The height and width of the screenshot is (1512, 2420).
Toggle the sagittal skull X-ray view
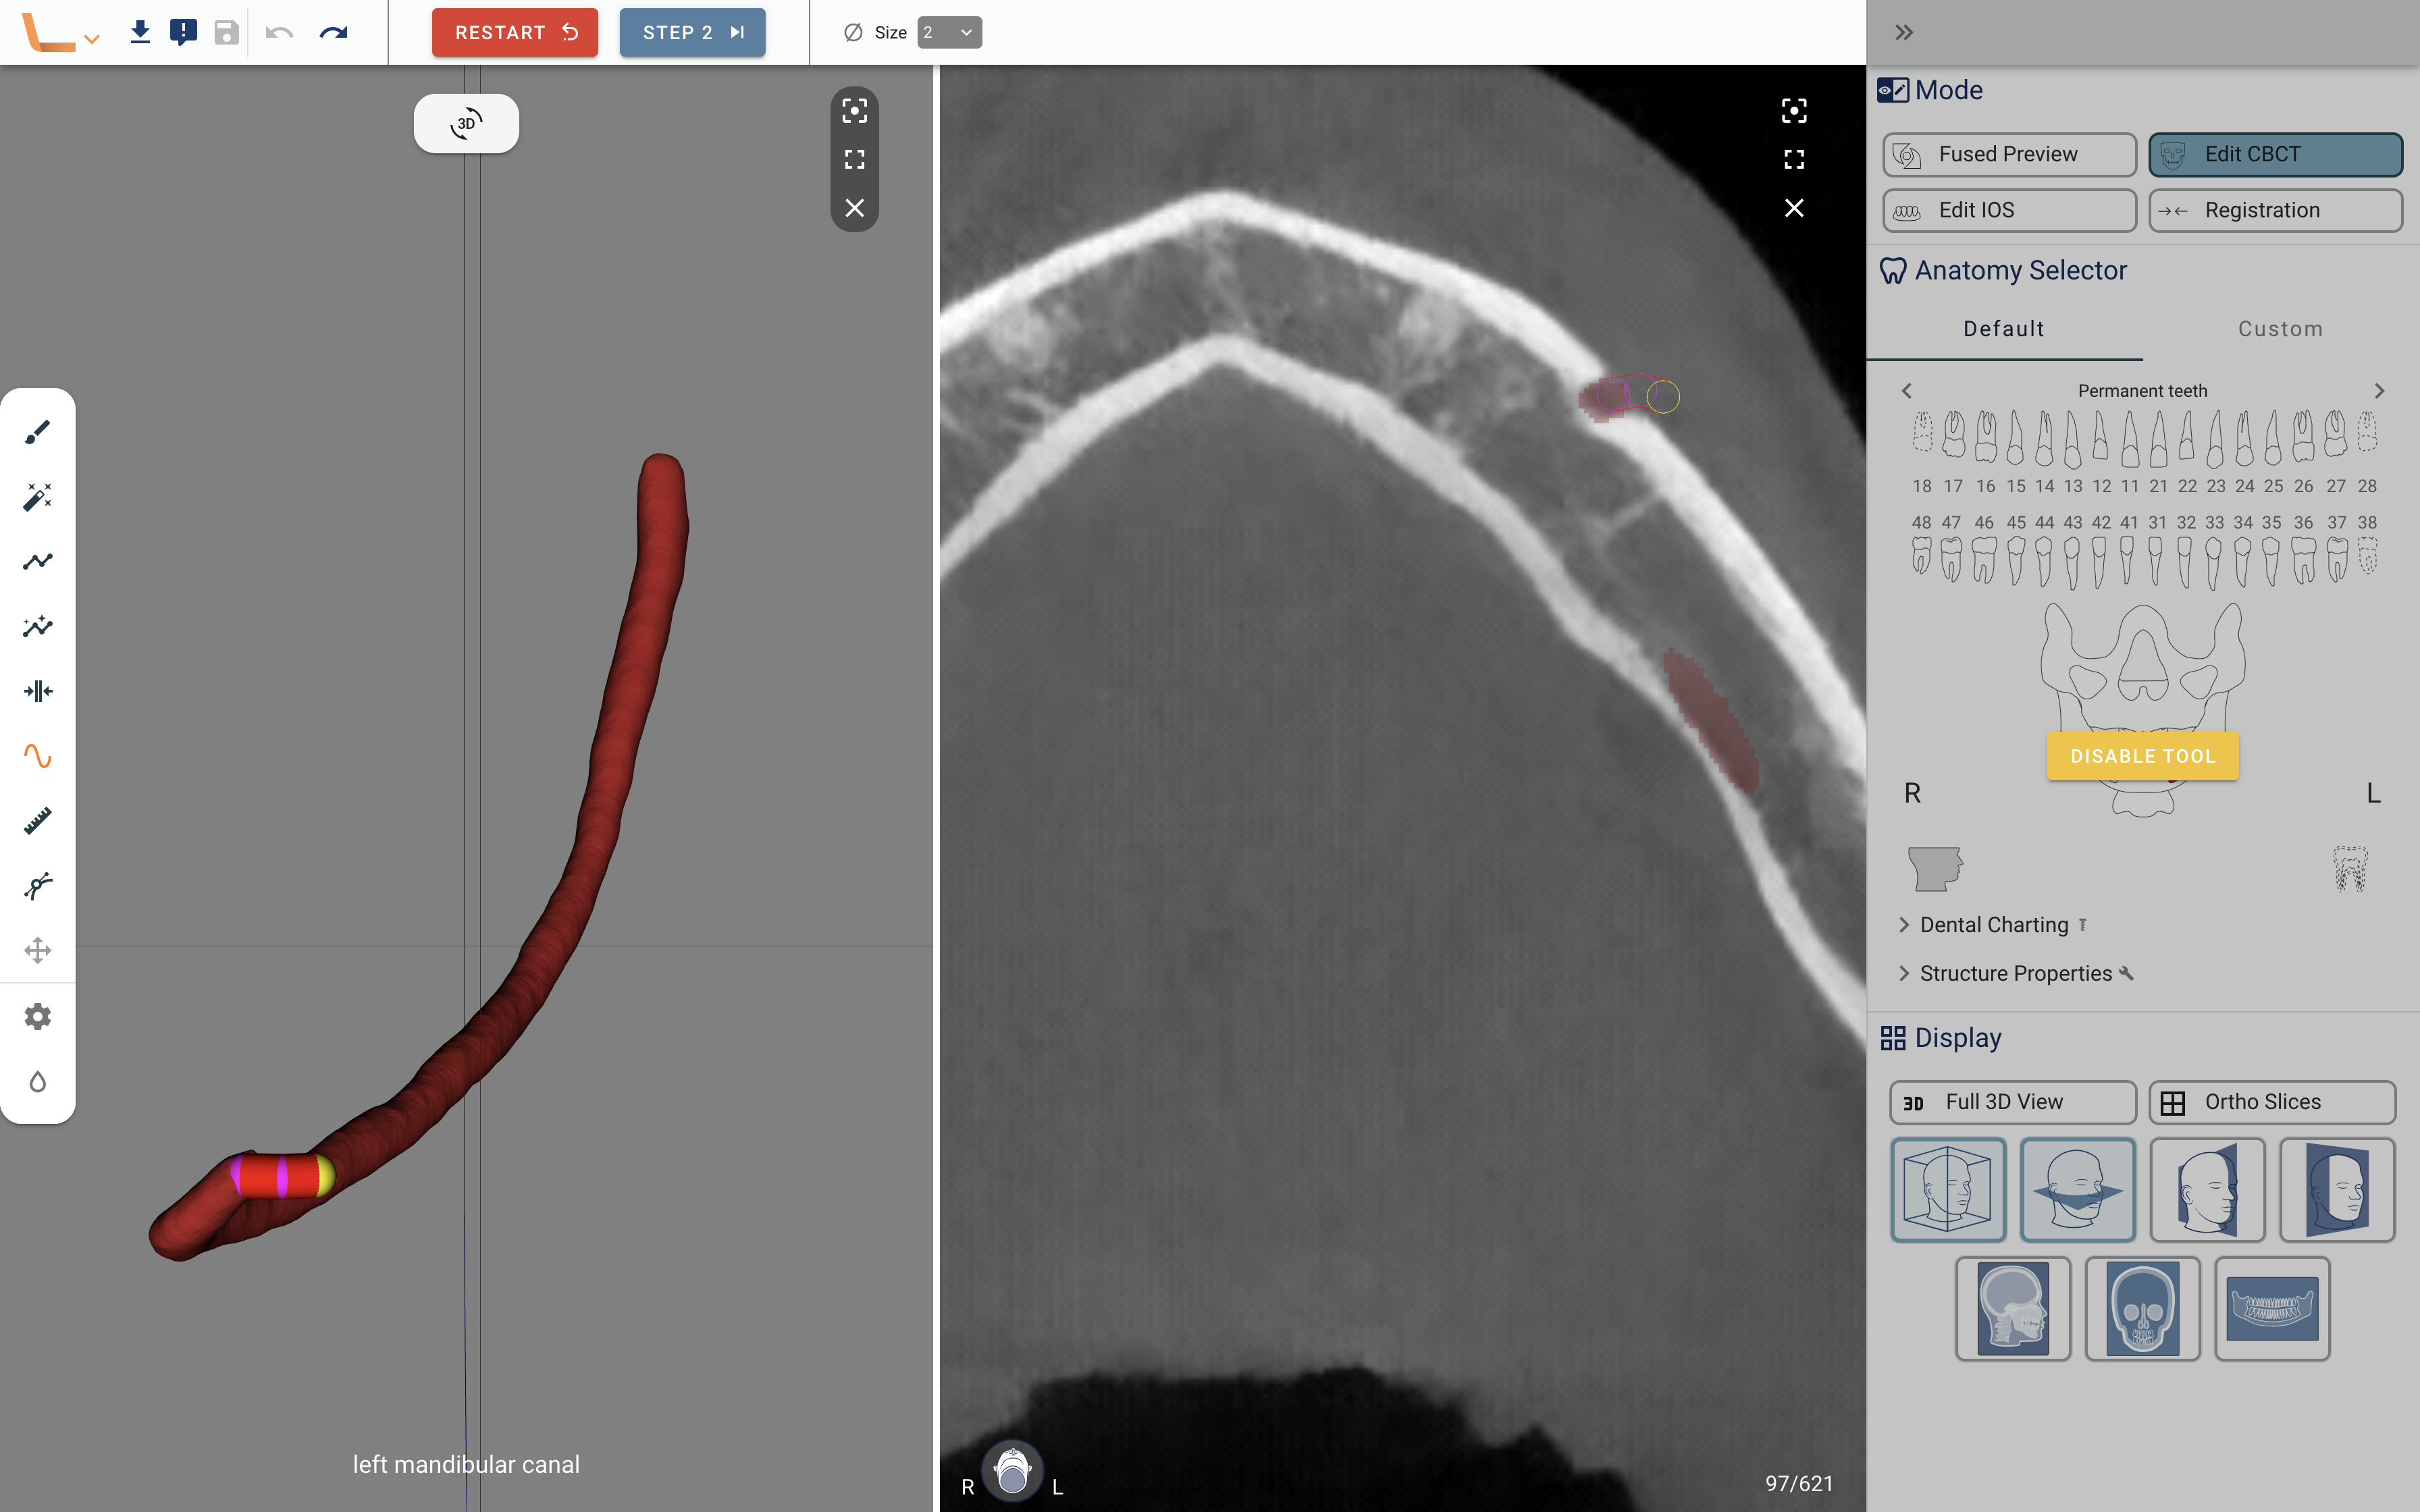(2012, 1308)
